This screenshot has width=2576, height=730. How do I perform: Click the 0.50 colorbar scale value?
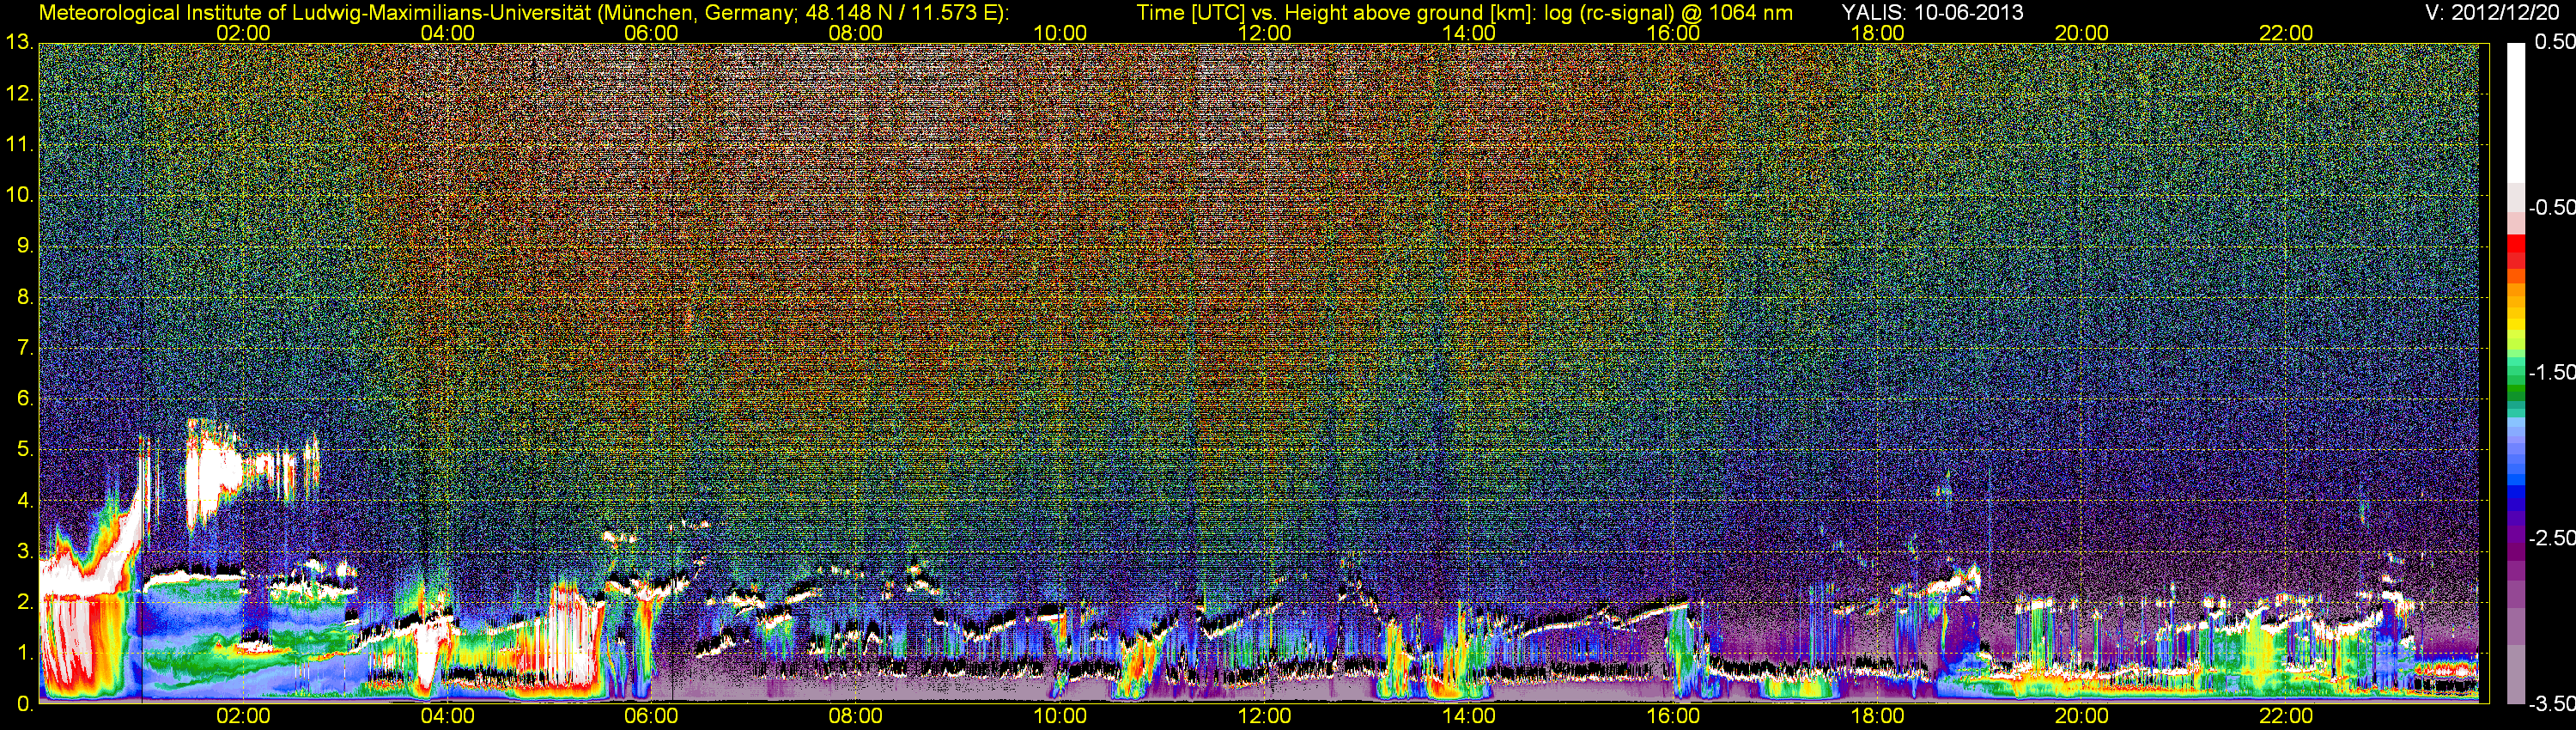[x=2554, y=42]
